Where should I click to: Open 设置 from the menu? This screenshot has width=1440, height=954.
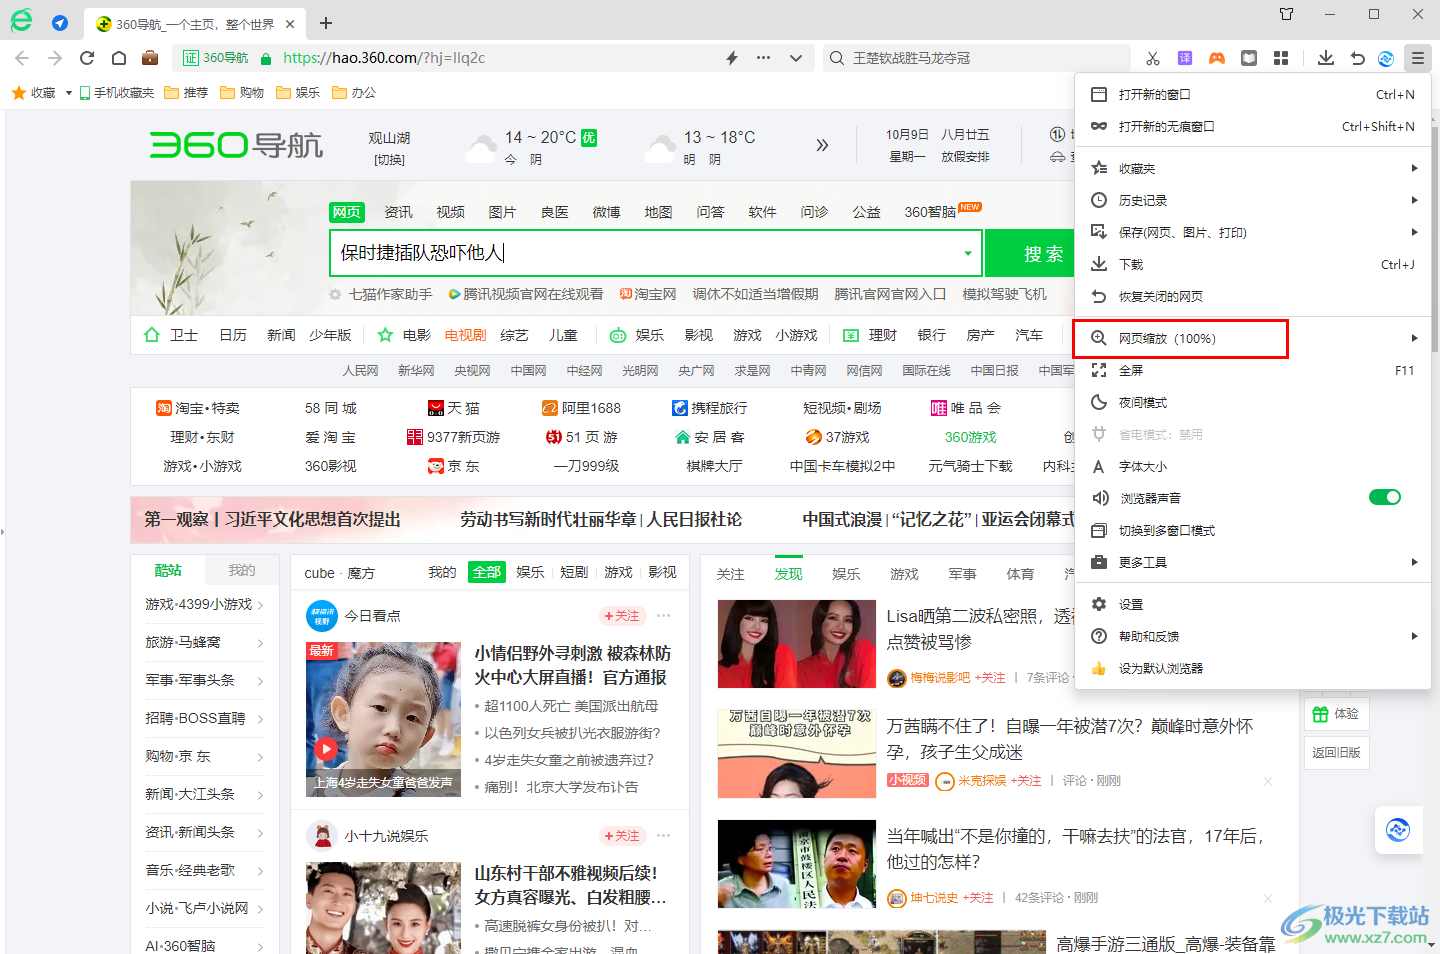[1253, 604]
